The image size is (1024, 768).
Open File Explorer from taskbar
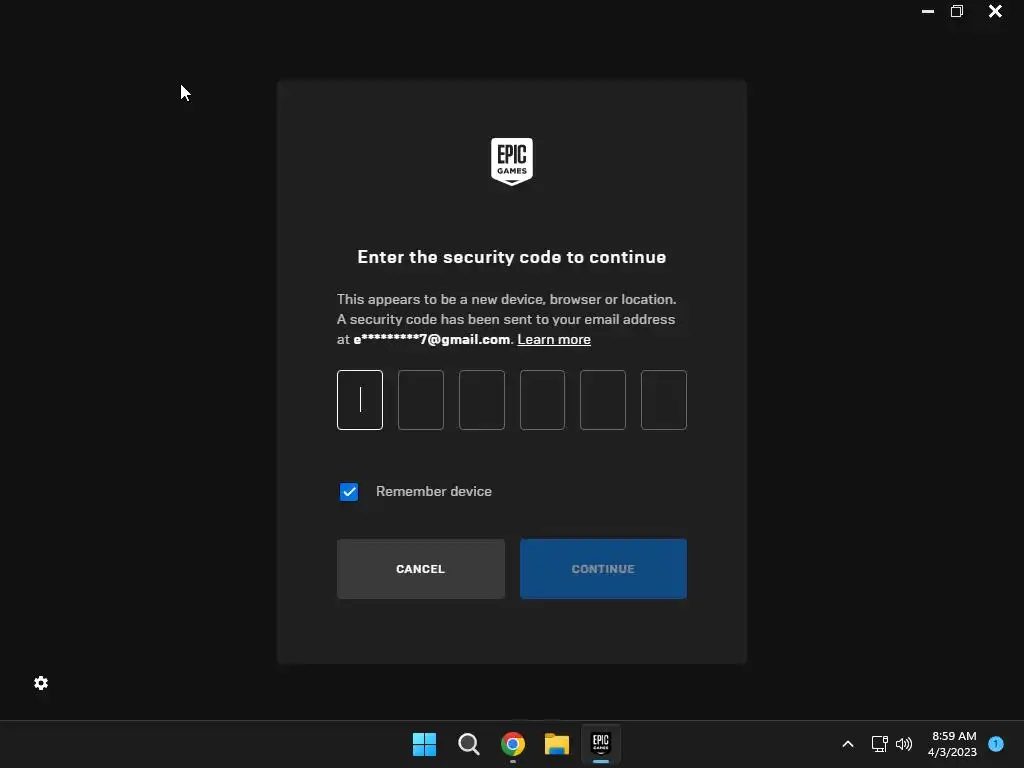point(556,744)
